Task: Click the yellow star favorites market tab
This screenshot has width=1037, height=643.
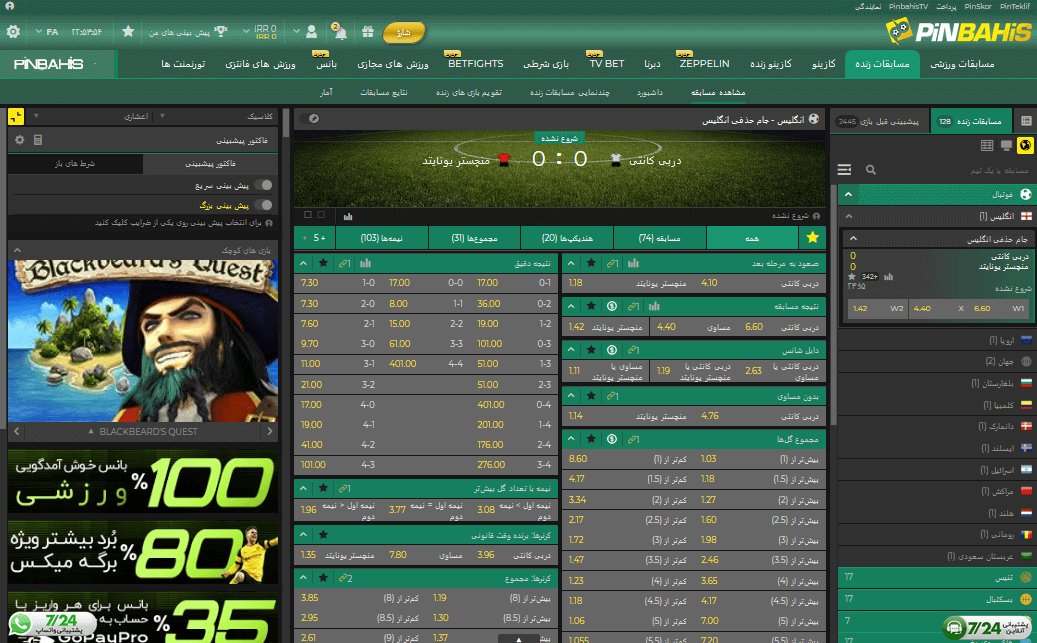Action: (812, 237)
